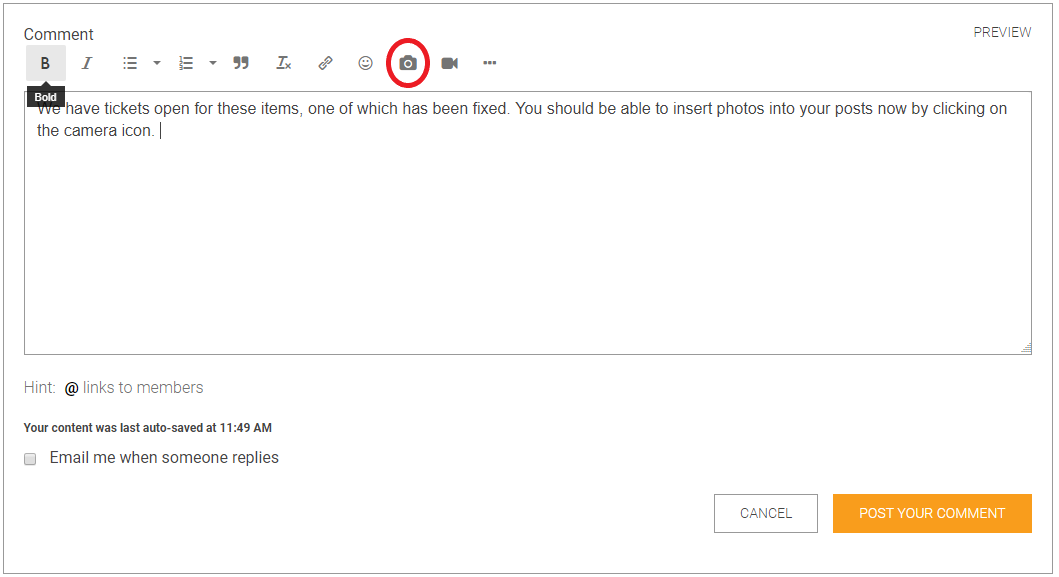Enable Email me when someone replies
The width and height of the screenshot is (1059, 577).
coord(30,459)
